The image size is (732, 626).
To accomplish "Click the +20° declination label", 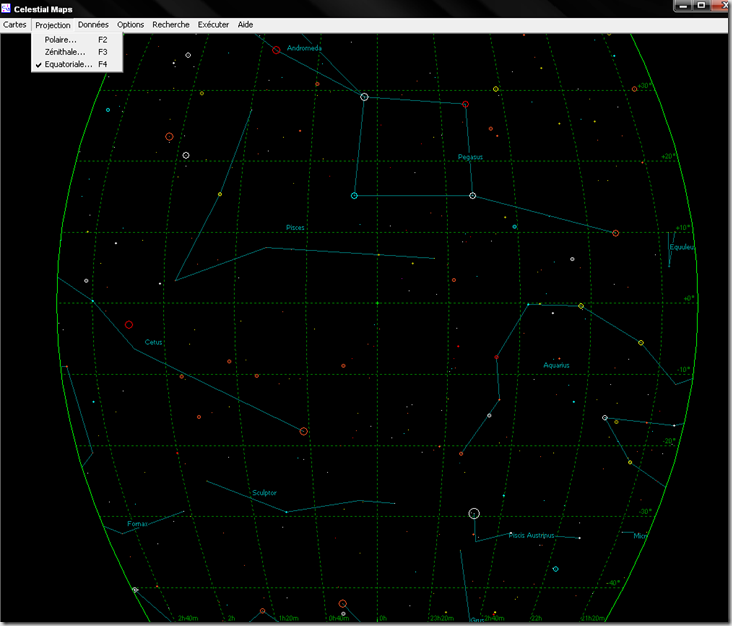I will pos(668,156).
